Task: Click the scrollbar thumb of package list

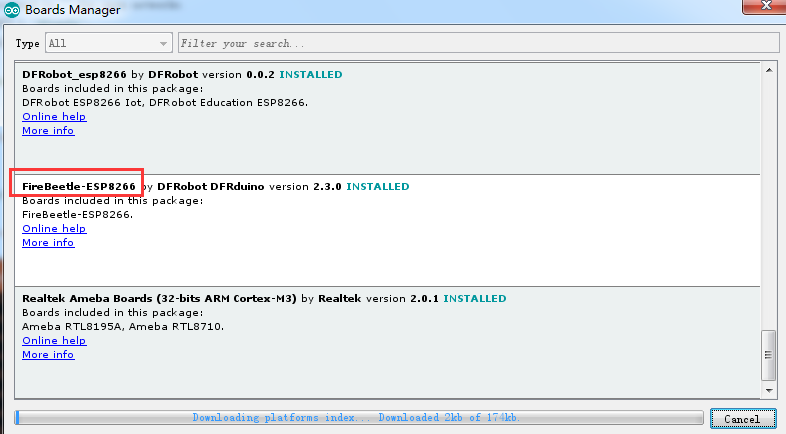Action: coord(768,355)
